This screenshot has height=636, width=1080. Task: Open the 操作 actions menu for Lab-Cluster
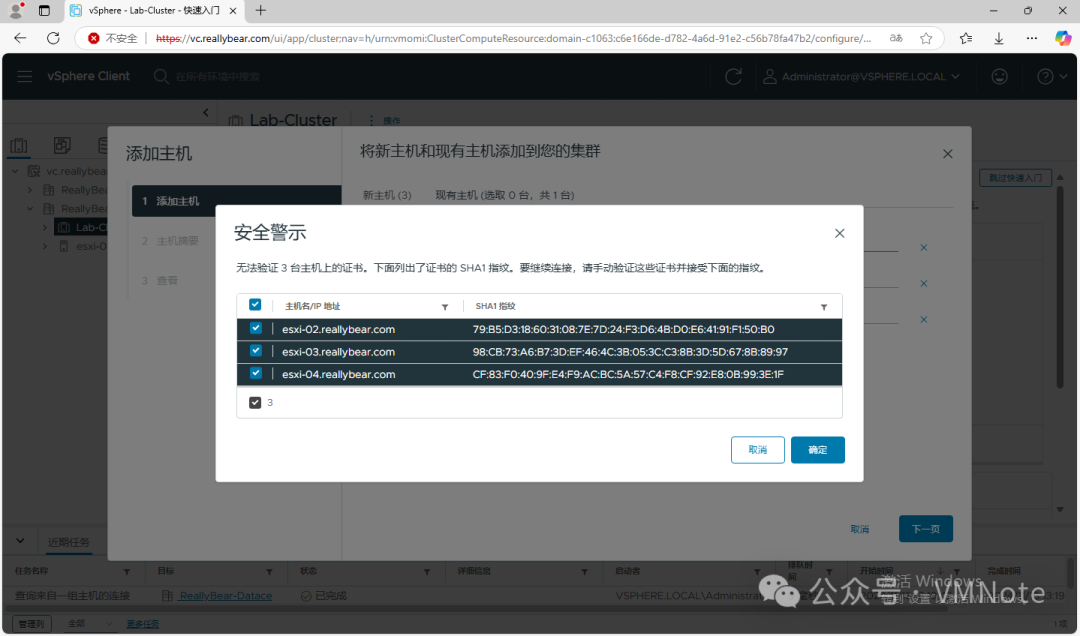click(x=386, y=121)
